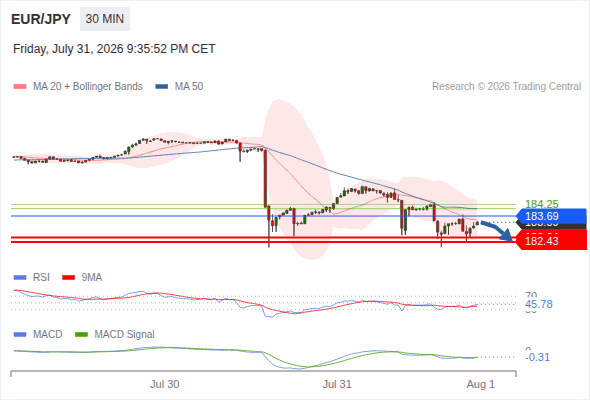Click the blue 183.69 price tag

click(x=551, y=216)
